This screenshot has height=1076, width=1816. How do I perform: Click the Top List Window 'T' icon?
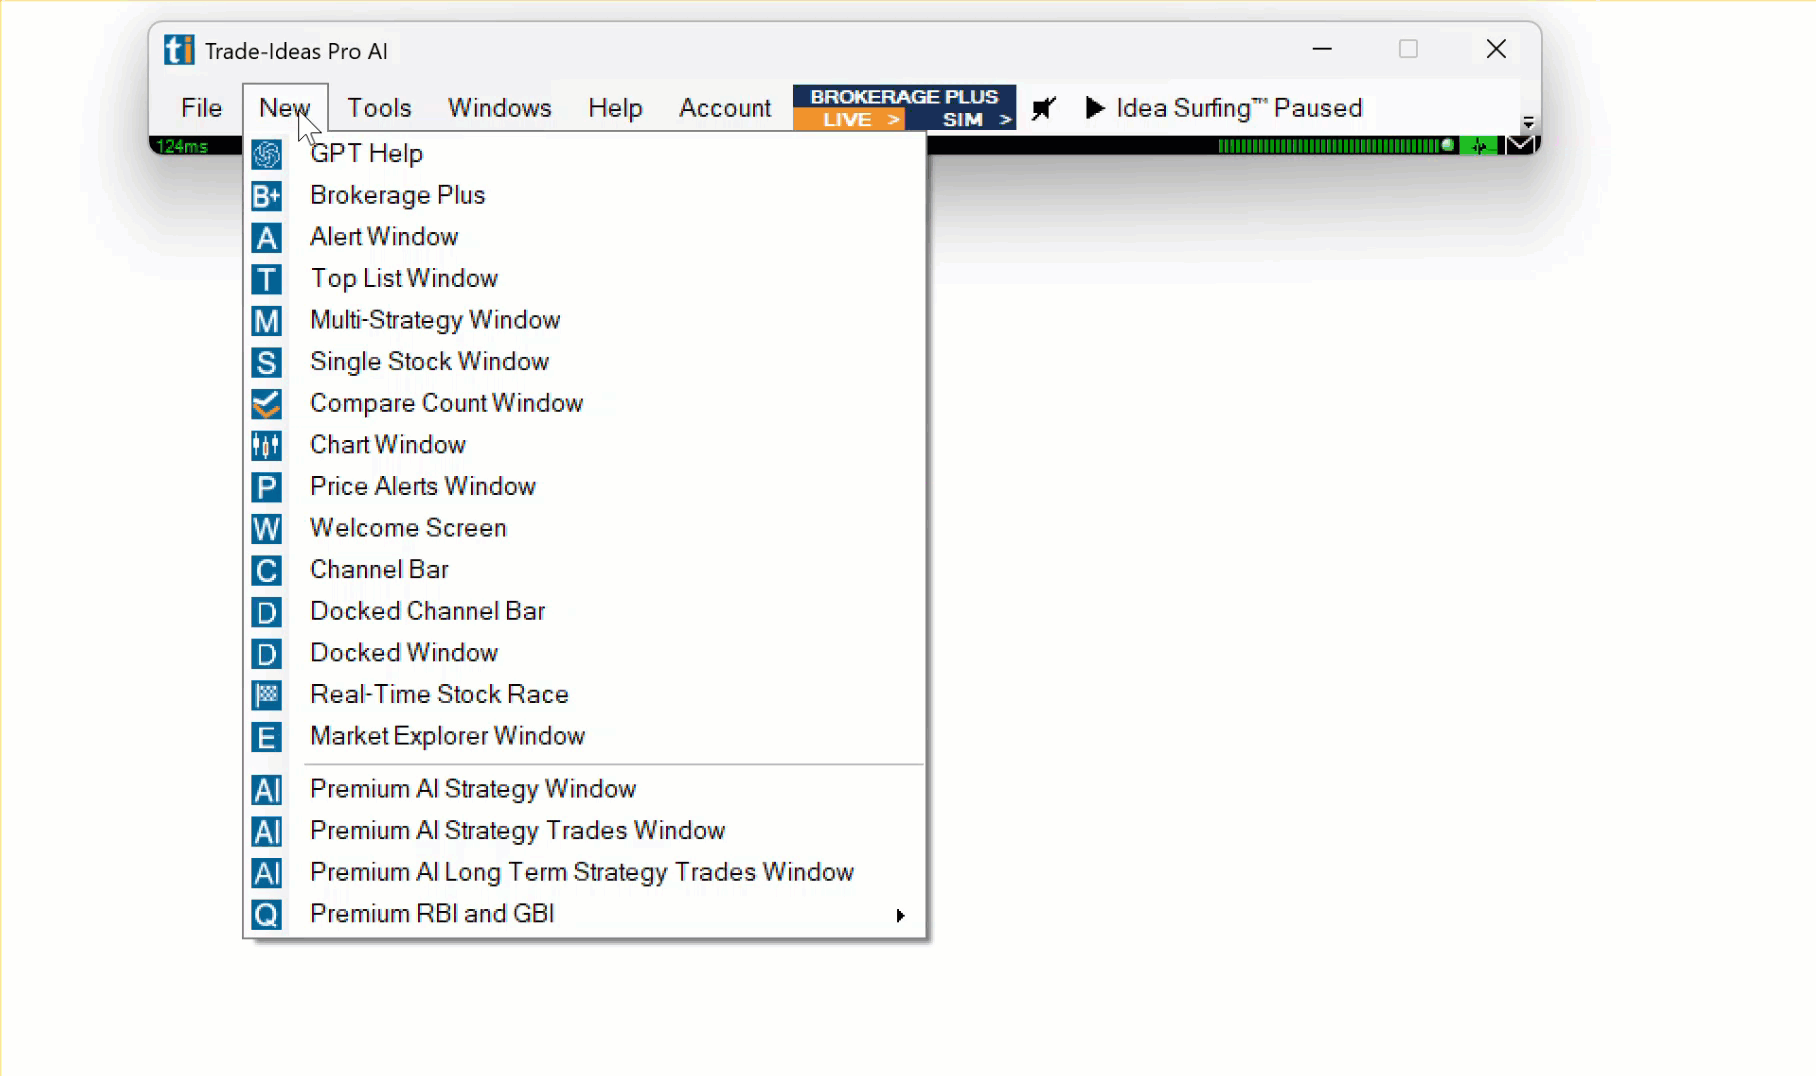point(266,279)
